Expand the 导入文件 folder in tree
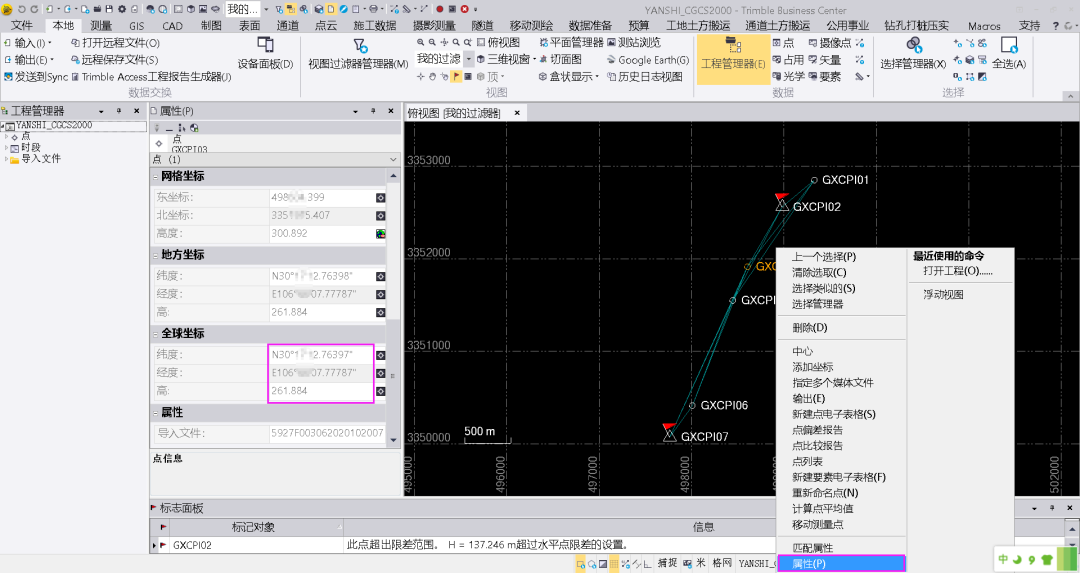The image size is (1080, 573). point(6,158)
